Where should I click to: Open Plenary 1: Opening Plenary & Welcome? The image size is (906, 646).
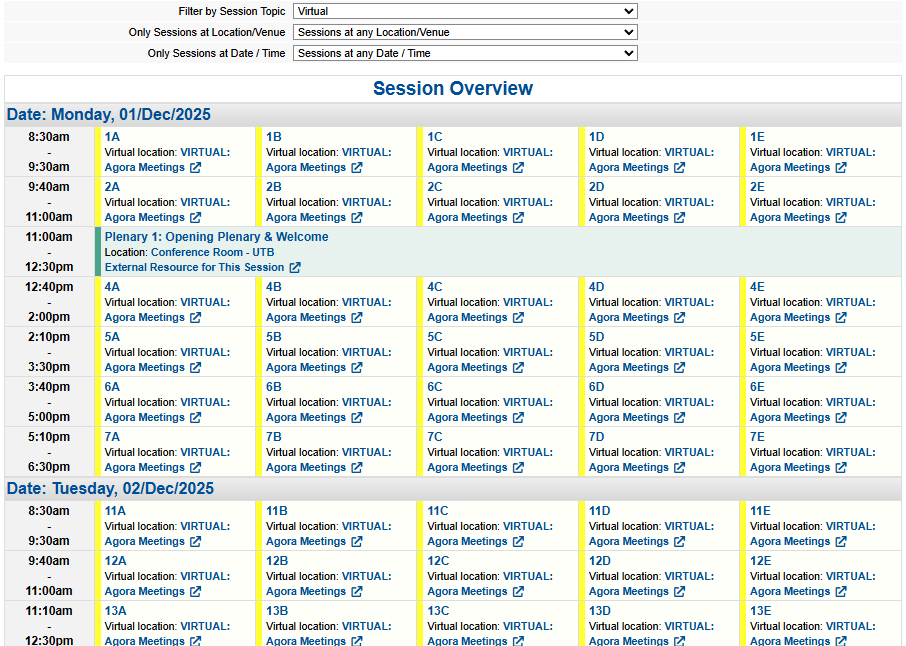(216, 237)
